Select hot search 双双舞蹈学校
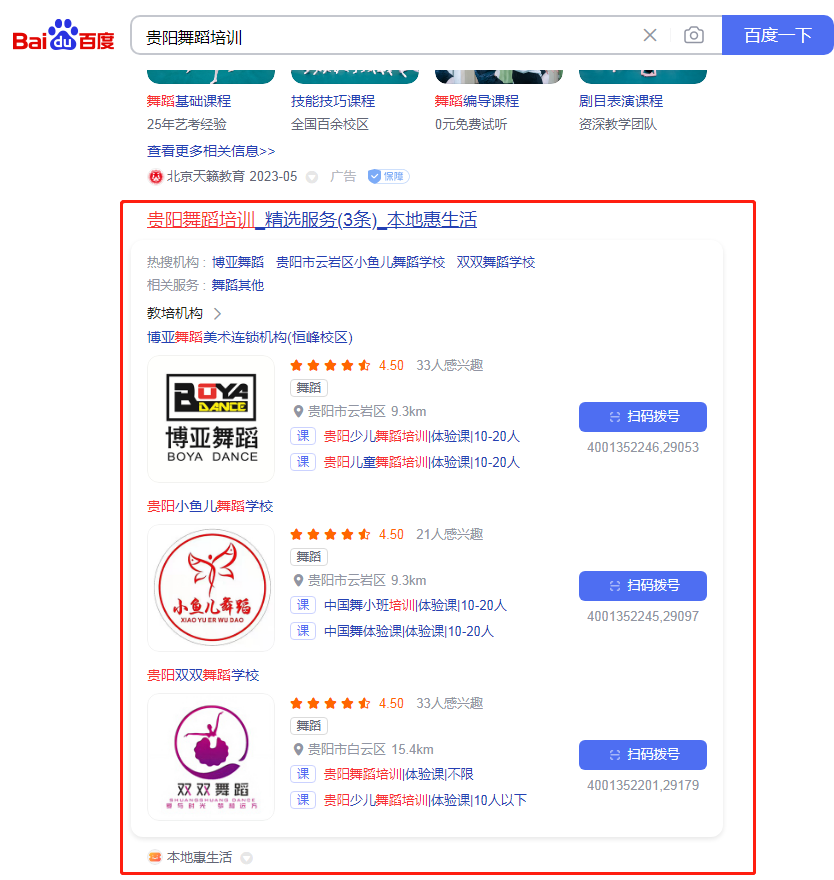Viewport: 834px width, 880px height. click(496, 262)
